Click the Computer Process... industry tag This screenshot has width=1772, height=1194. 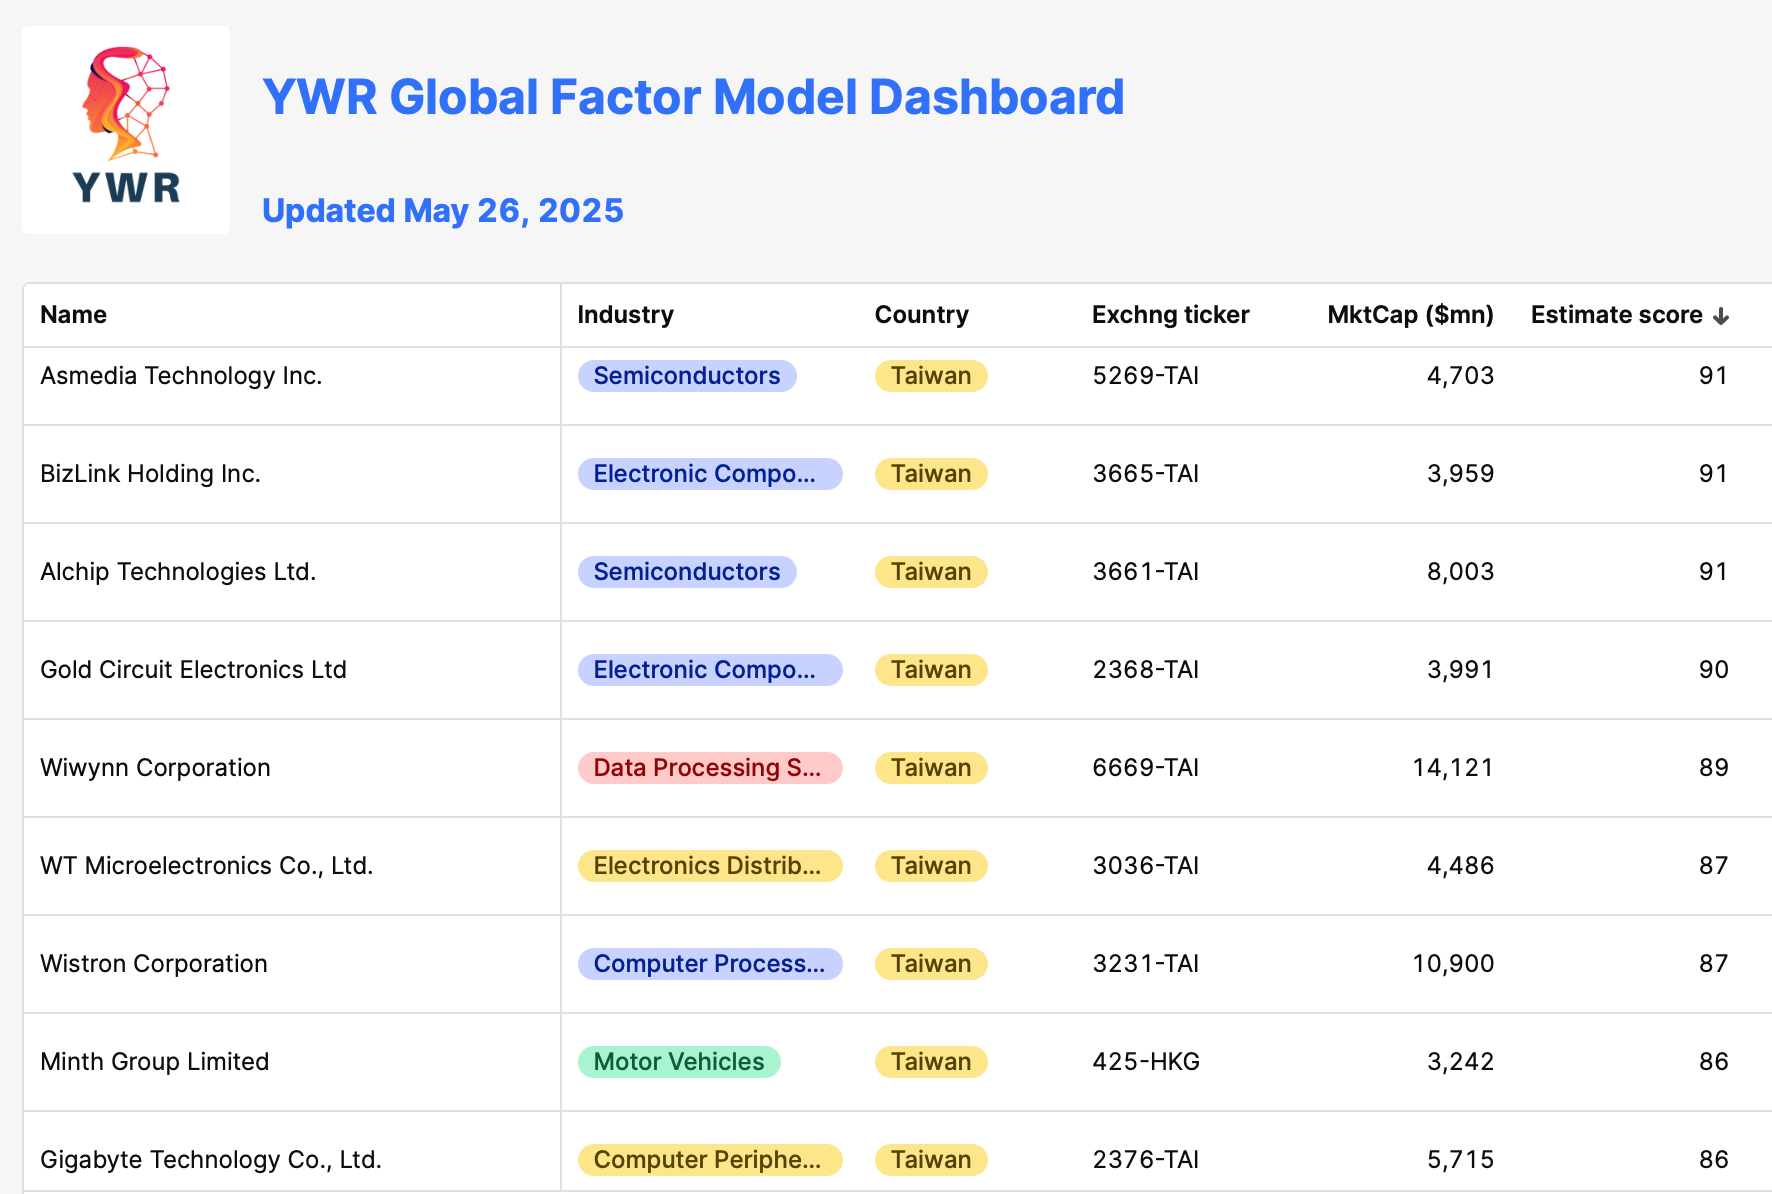pos(710,964)
